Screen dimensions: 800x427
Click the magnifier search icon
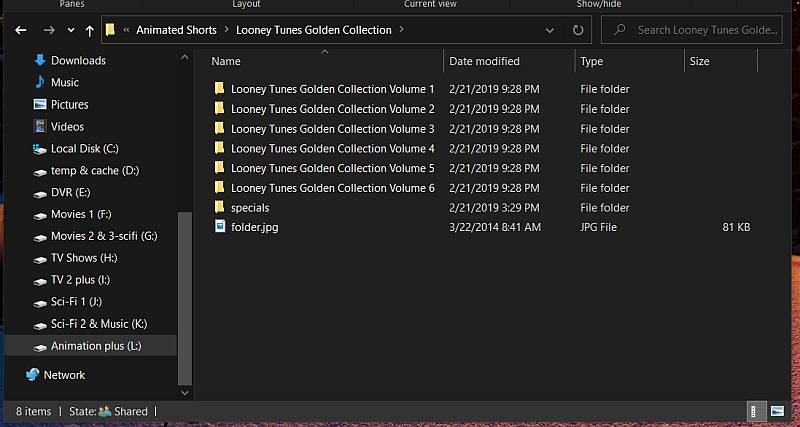[619, 30]
